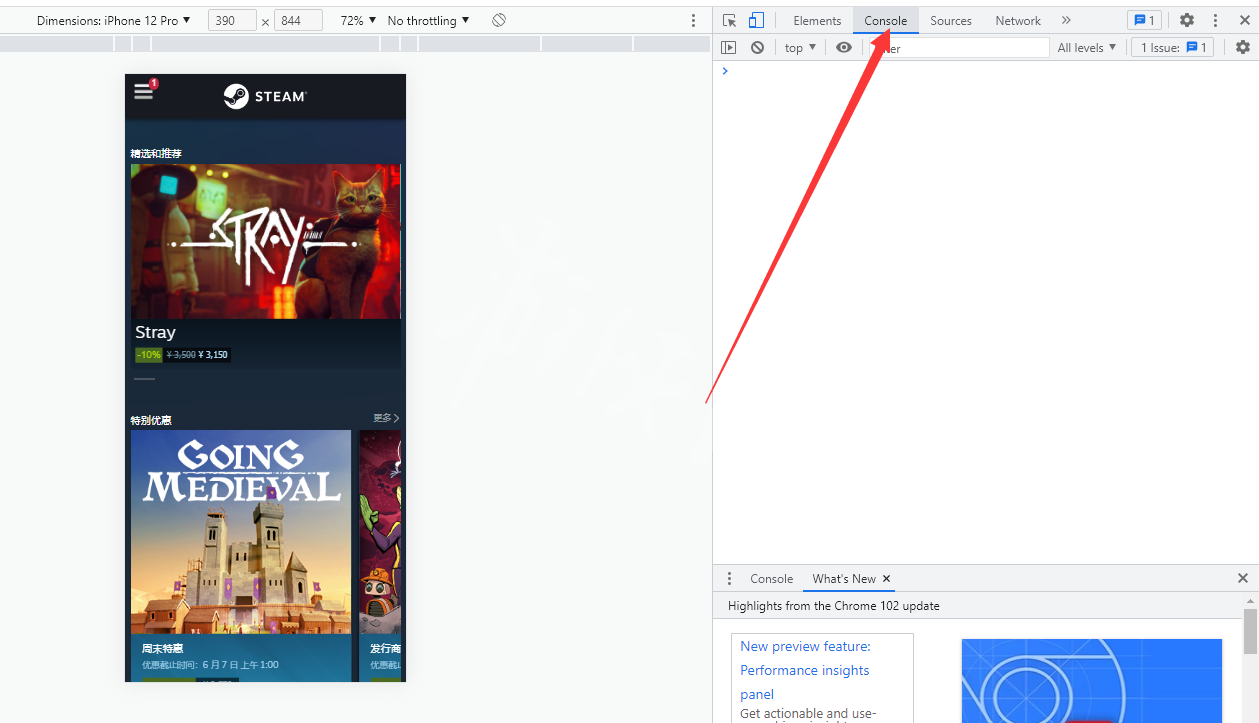The width and height of the screenshot is (1259, 723).
Task: Close the bottom drawer
Action: [x=1243, y=578]
